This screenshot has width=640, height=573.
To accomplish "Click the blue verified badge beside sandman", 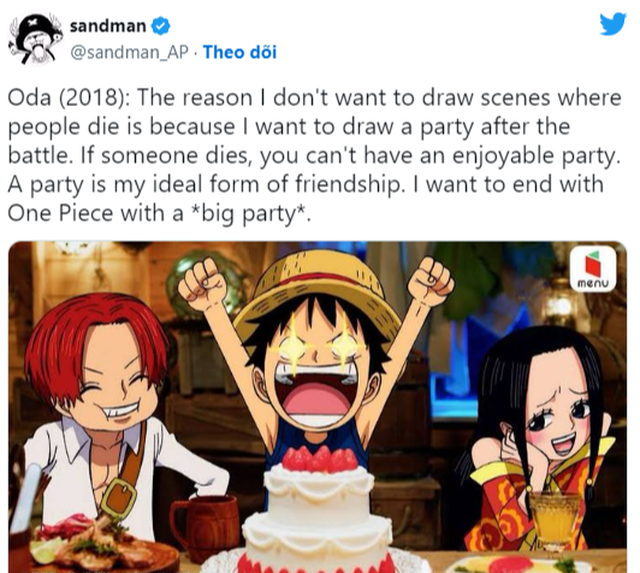I will coord(161,26).
